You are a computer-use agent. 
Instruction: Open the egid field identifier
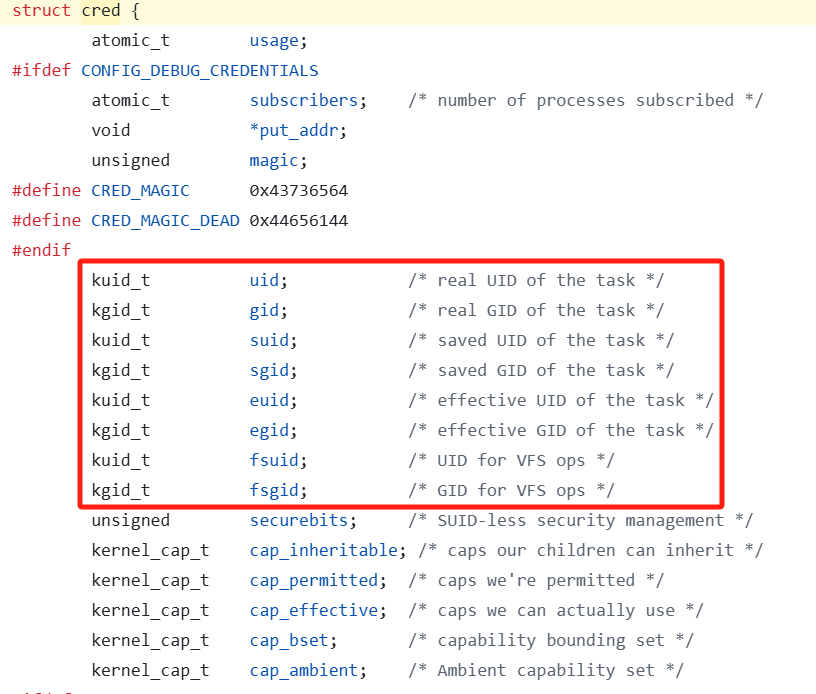pyautogui.click(x=269, y=430)
